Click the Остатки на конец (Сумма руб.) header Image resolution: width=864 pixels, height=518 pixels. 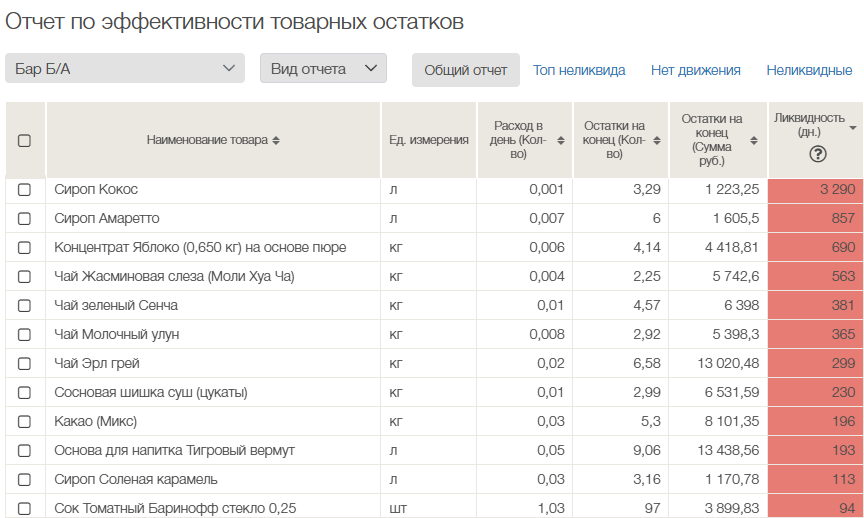(x=717, y=140)
